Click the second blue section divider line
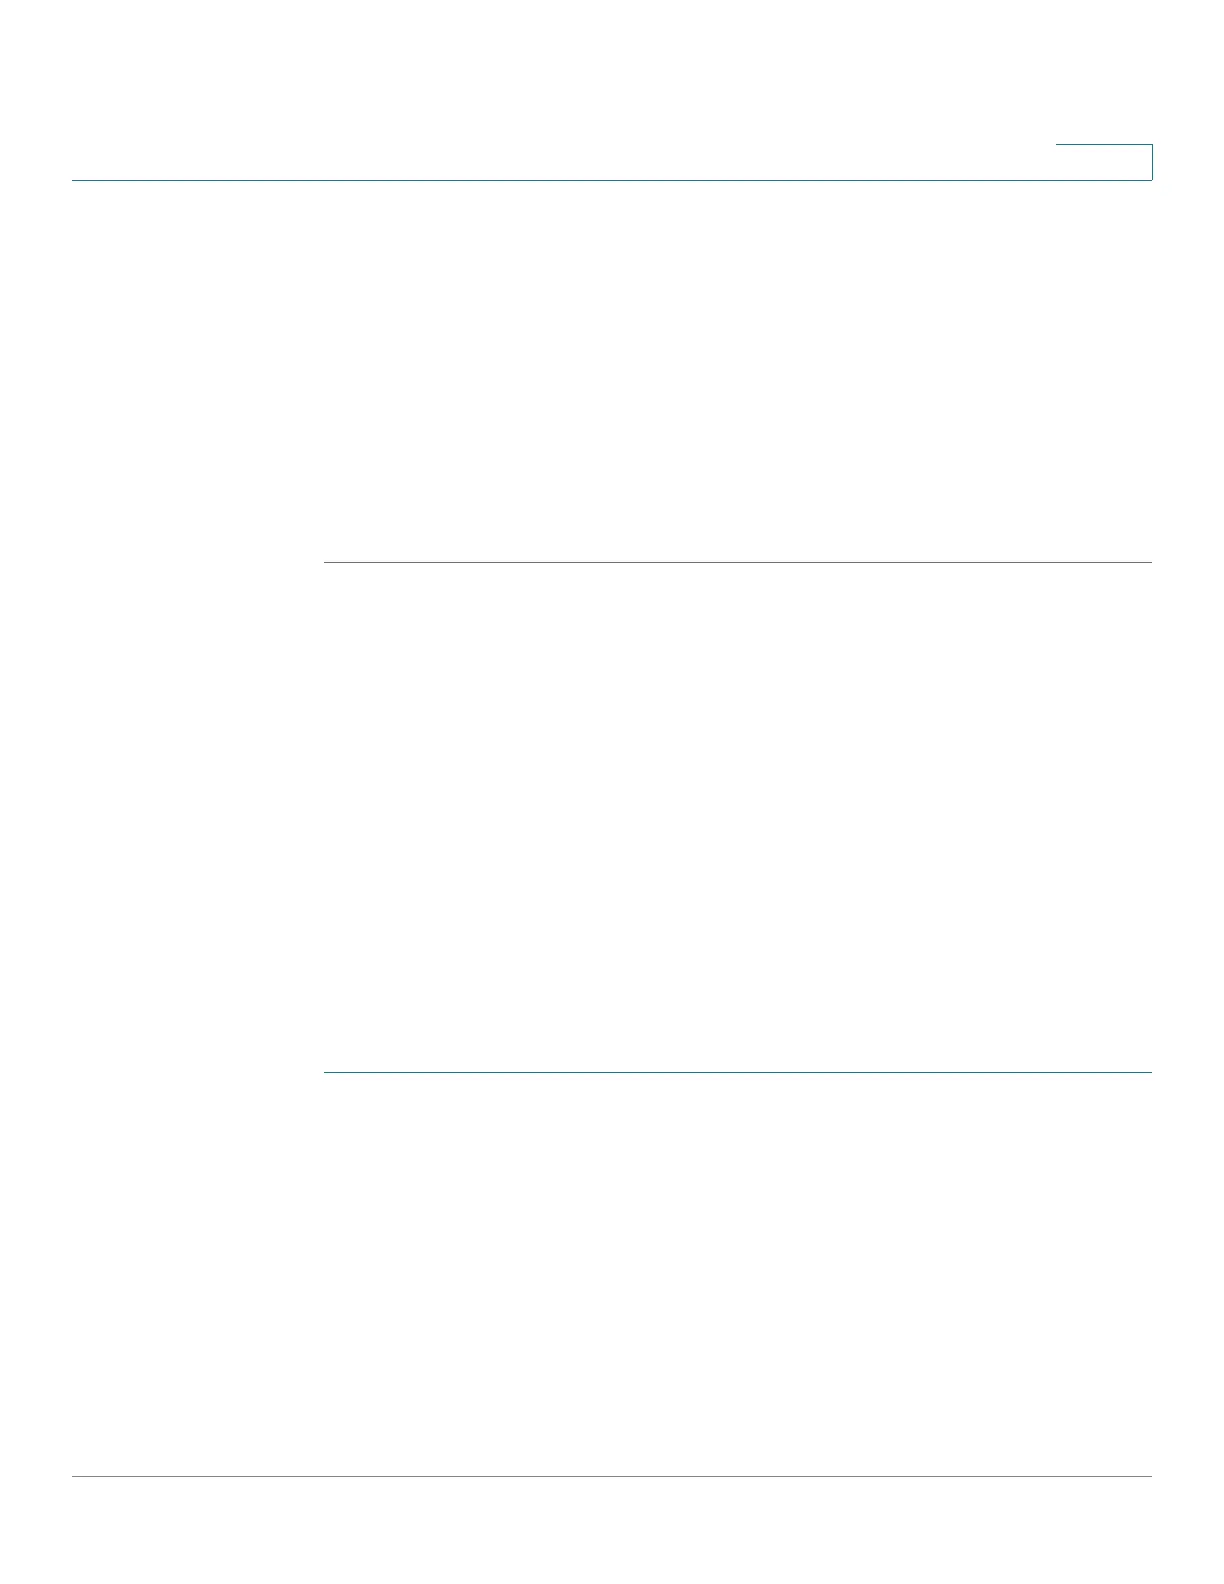The image size is (1224, 1584). tap(738, 1073)
